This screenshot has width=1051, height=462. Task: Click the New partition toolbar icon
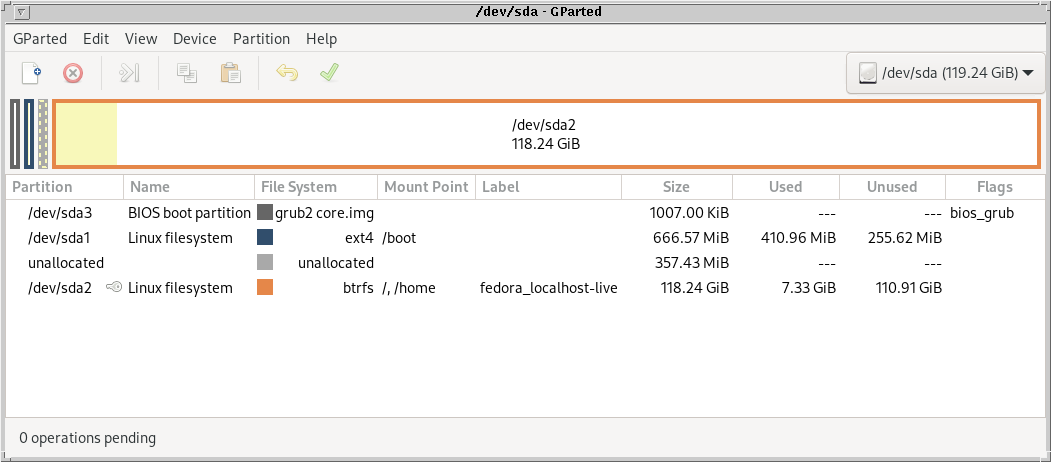pos(32,73)
